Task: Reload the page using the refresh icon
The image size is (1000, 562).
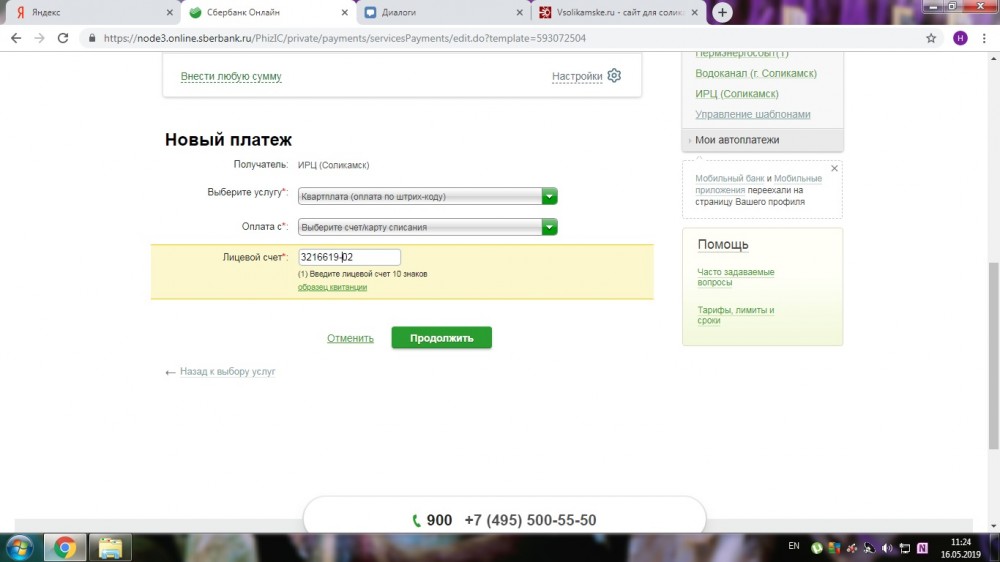Action: pos(63,38)
